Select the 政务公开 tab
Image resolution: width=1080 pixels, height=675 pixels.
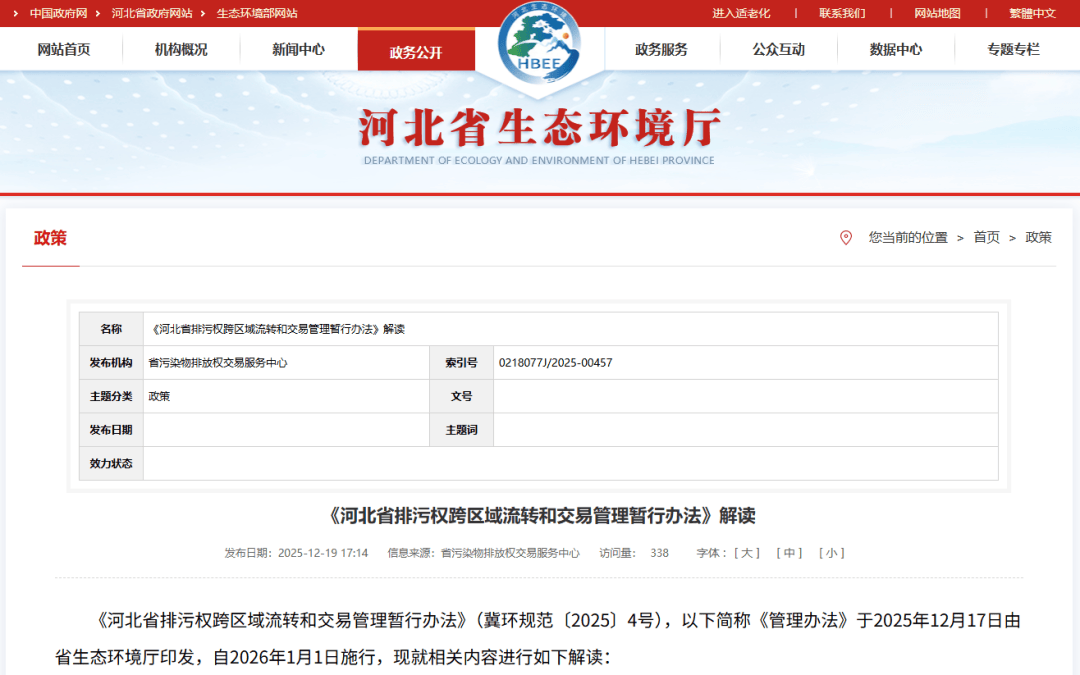416,52
